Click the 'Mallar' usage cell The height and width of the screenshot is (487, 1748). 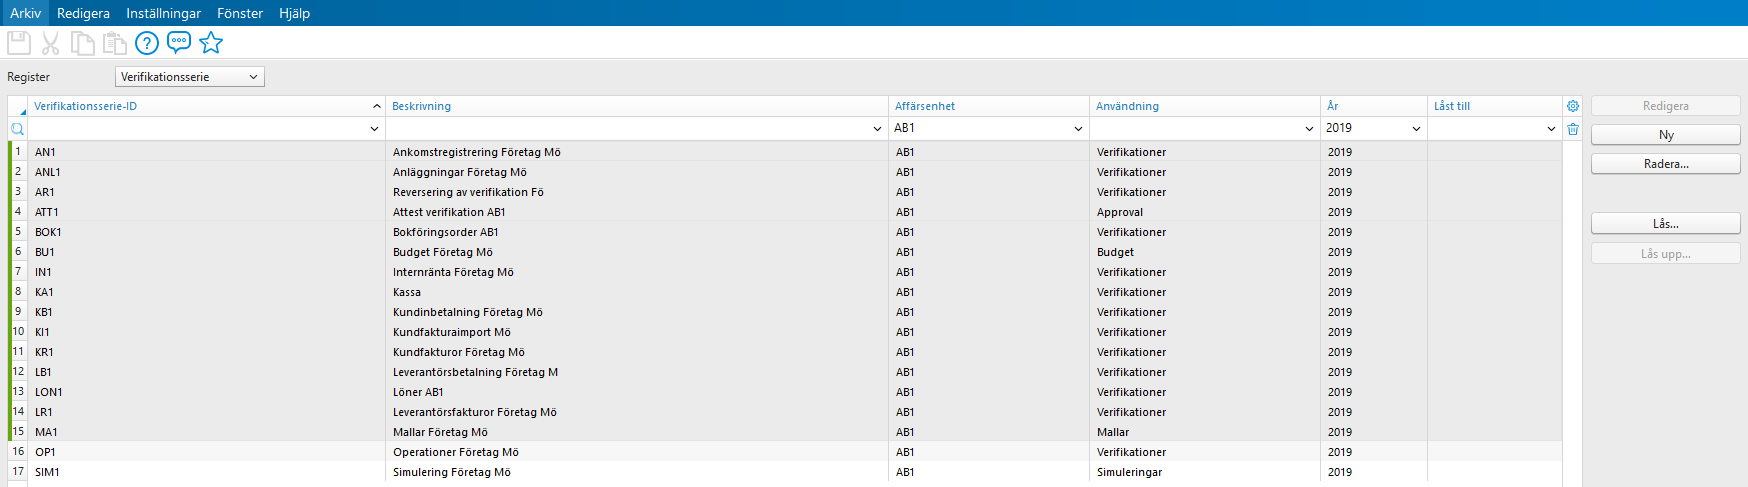coord(1113,432)
